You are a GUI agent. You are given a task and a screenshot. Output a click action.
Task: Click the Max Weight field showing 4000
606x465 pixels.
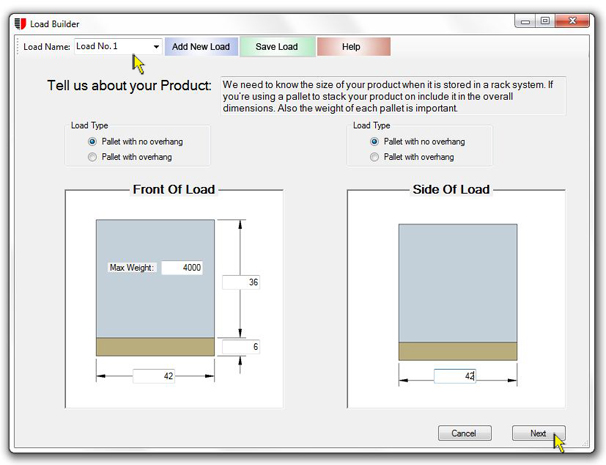[182, 267]
